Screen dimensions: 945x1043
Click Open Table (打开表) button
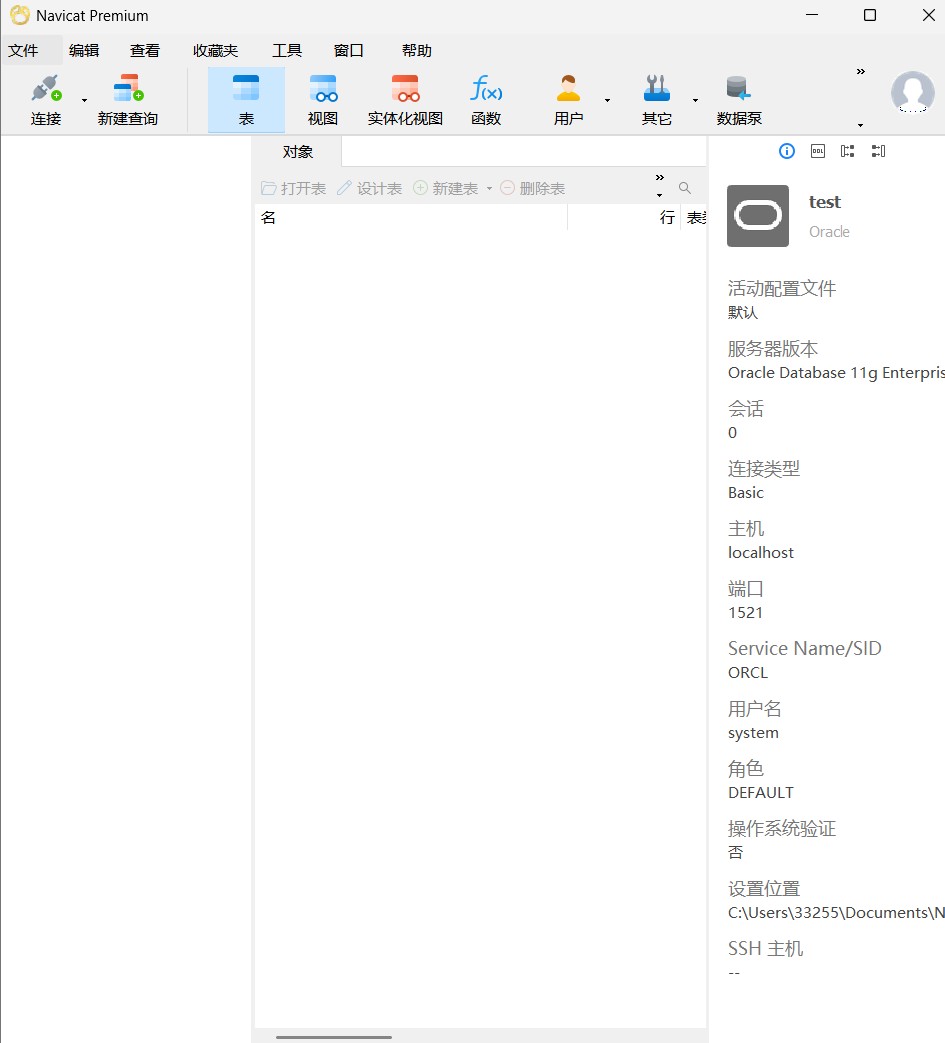pos(293,188)
